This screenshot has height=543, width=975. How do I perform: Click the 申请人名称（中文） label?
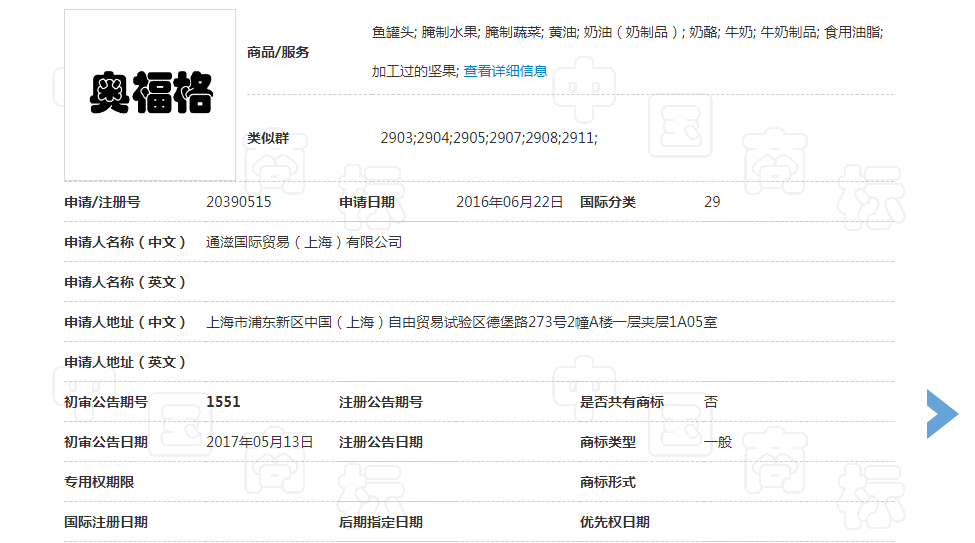pyautogui.click(x=125, y=242)
